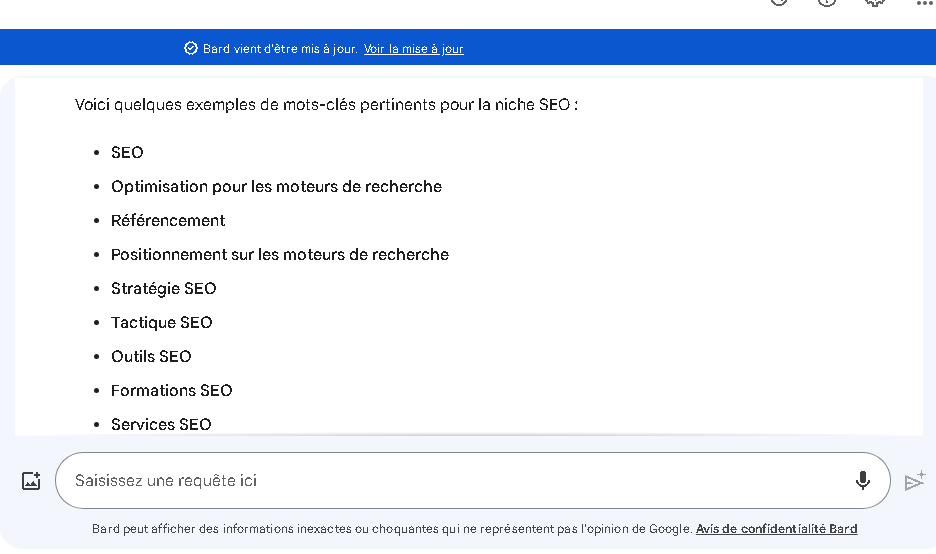Image resolution: width=936 pixels, height=554 pixels.
Task: Click the "Stratégie SEO" list item
Action: 163,289
